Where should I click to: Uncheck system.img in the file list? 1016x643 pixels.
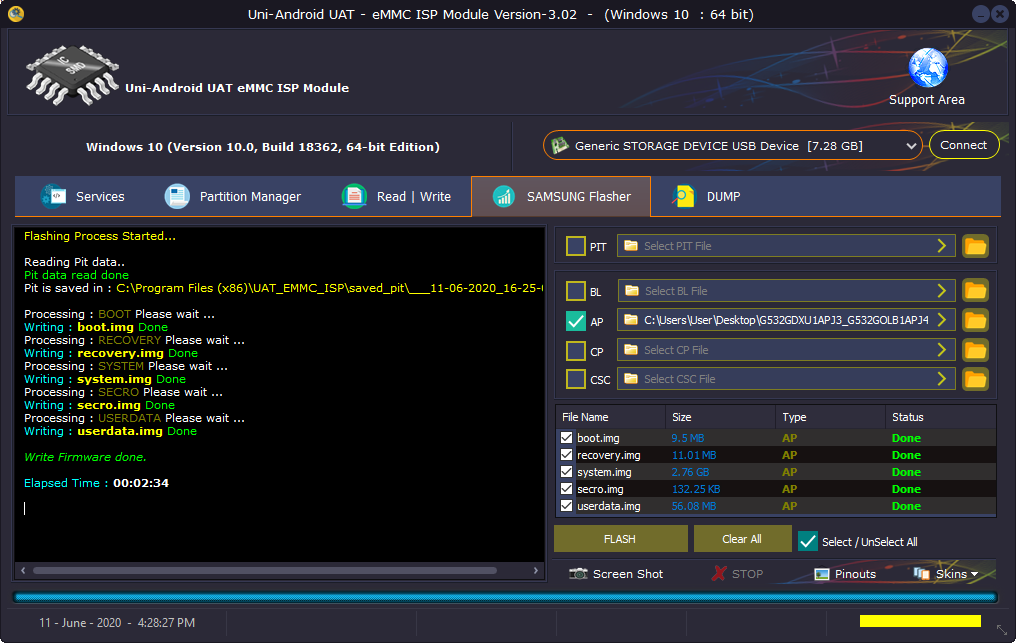[566, 472]
